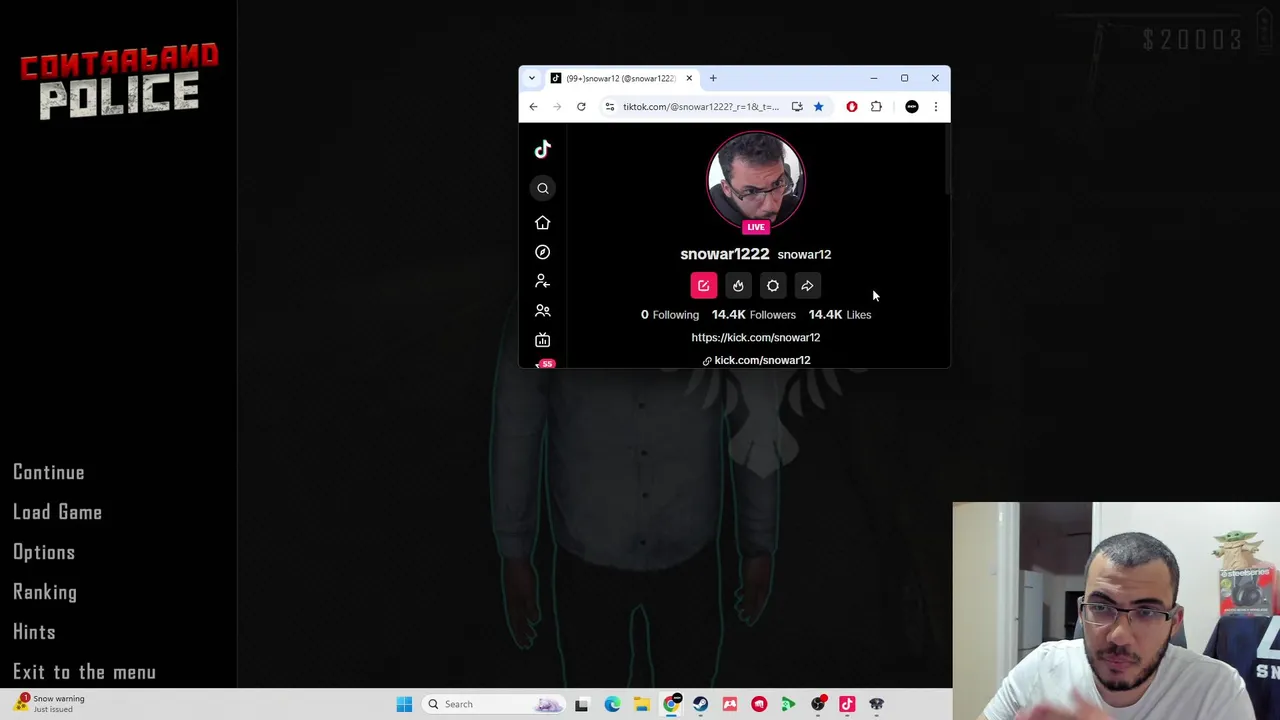The height and width of the screenshot is (720, 1280).
Task: Open the kick.com/snowar12 profile link
Action: [756, 360]
